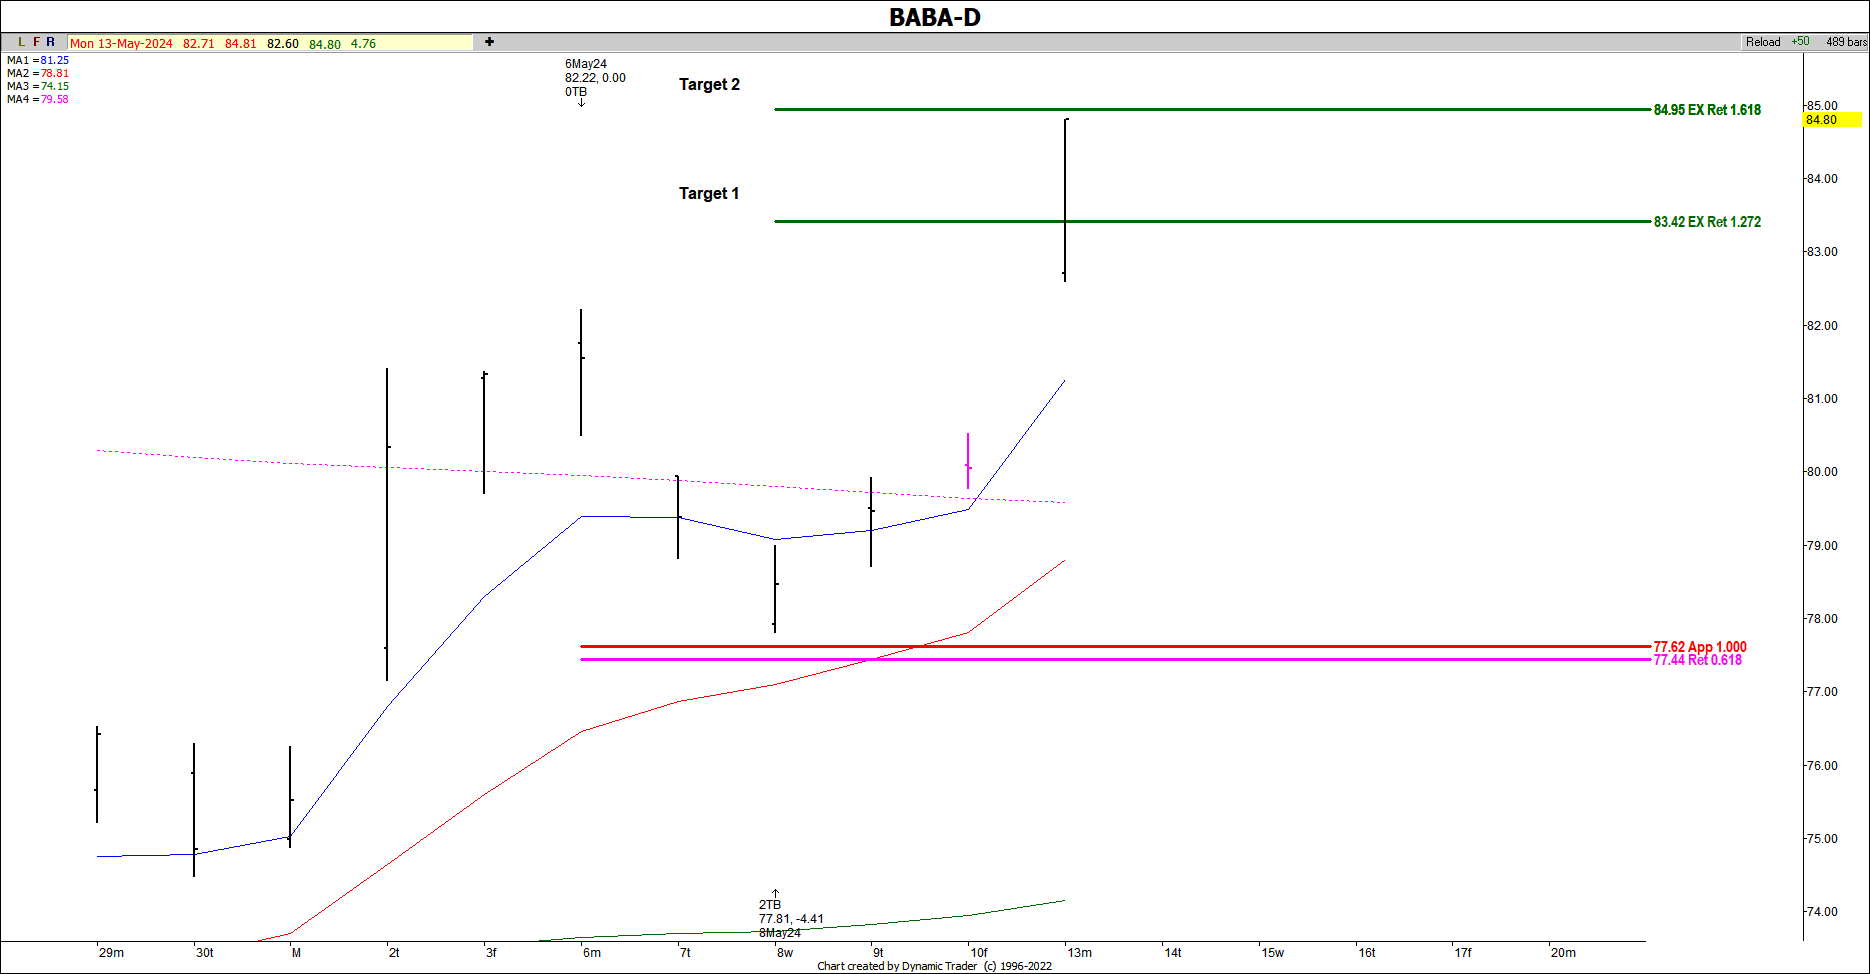
Task: Click the Mon 13-May-2024 date readout
Action: (x=121, y=44)
